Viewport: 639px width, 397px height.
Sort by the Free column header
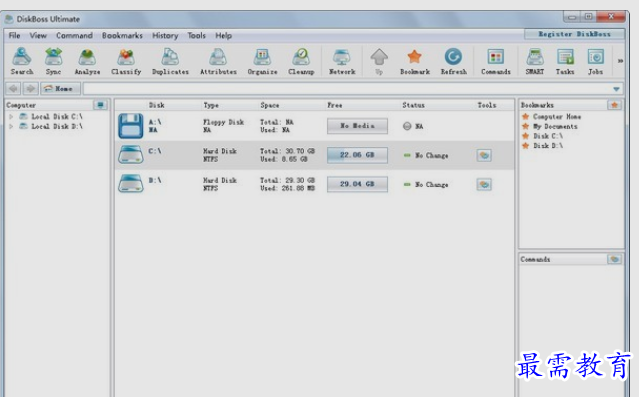(x=335, y=105)
